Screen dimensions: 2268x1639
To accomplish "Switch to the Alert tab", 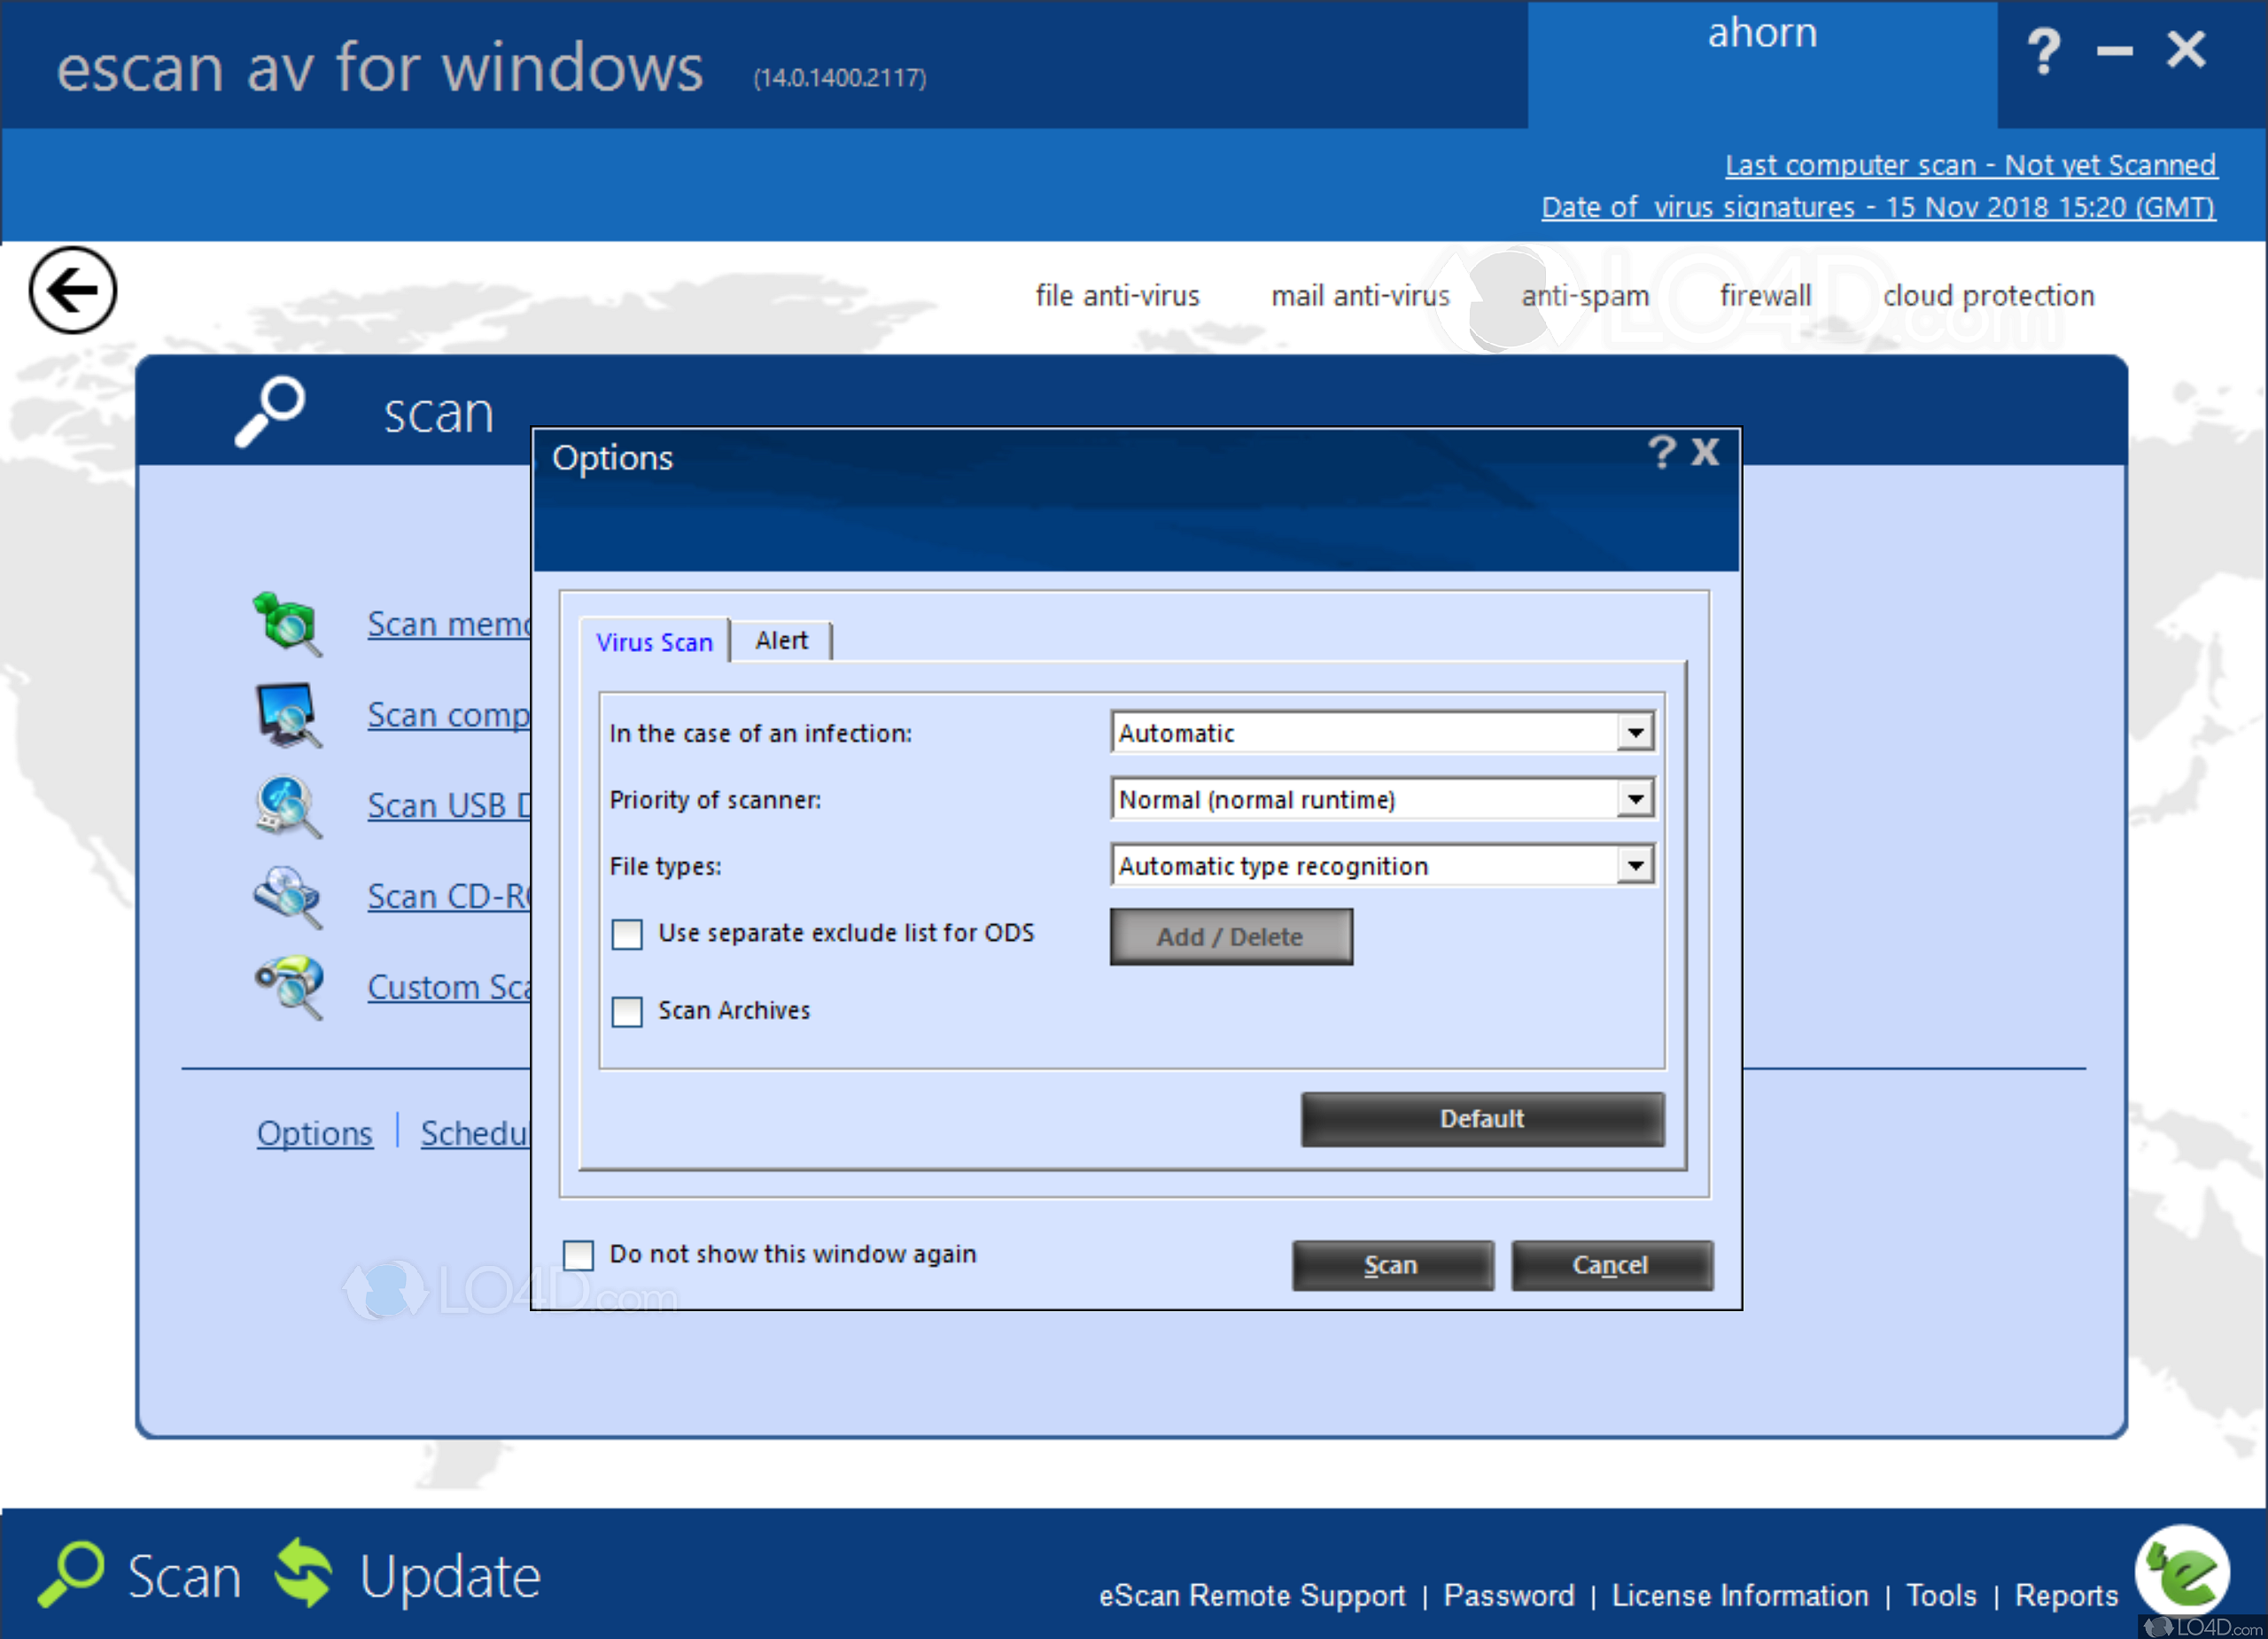I will [781, 641].
